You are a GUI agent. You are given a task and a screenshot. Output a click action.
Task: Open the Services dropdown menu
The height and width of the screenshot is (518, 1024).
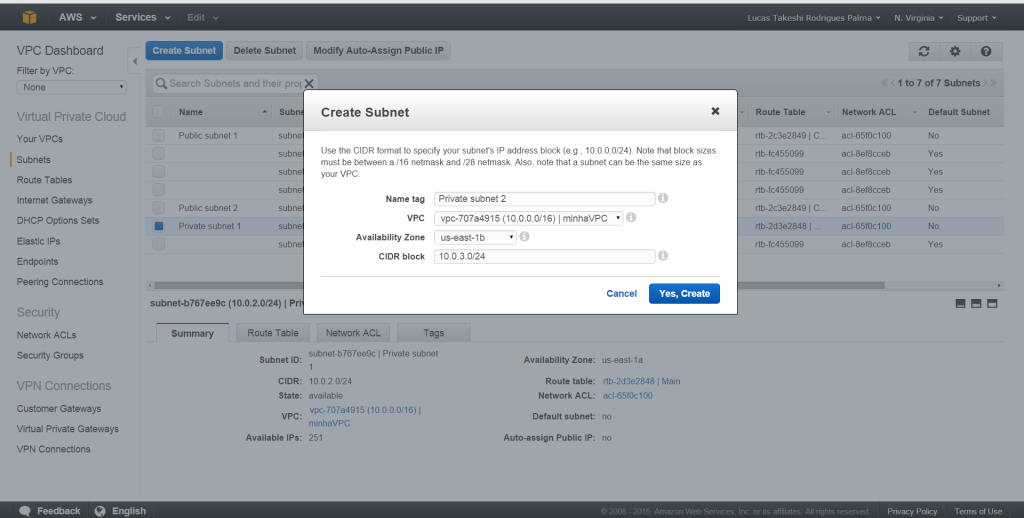tap(142, 18)
